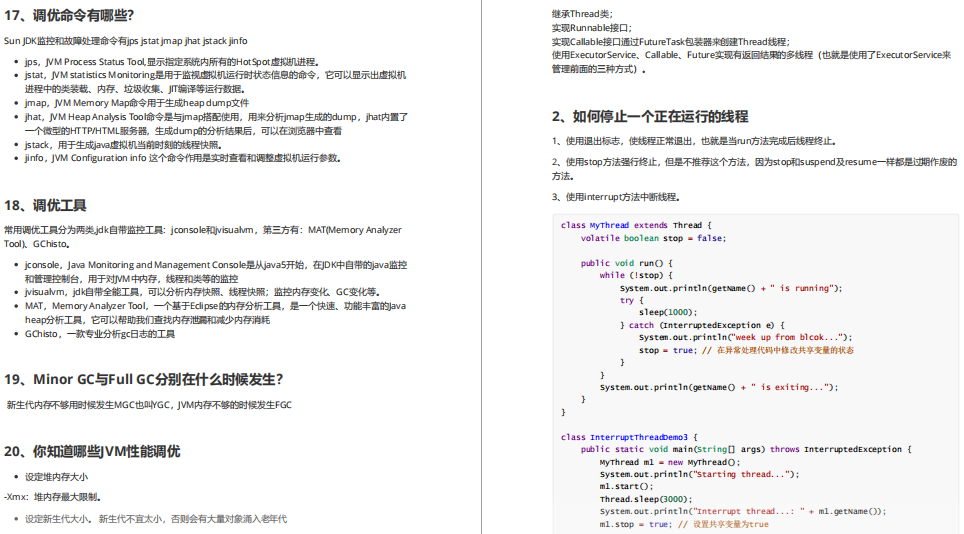The height and width of the screenshot is (534, 964).
Task: Click the bullet '设定新生代大小'
Action: 156,519
